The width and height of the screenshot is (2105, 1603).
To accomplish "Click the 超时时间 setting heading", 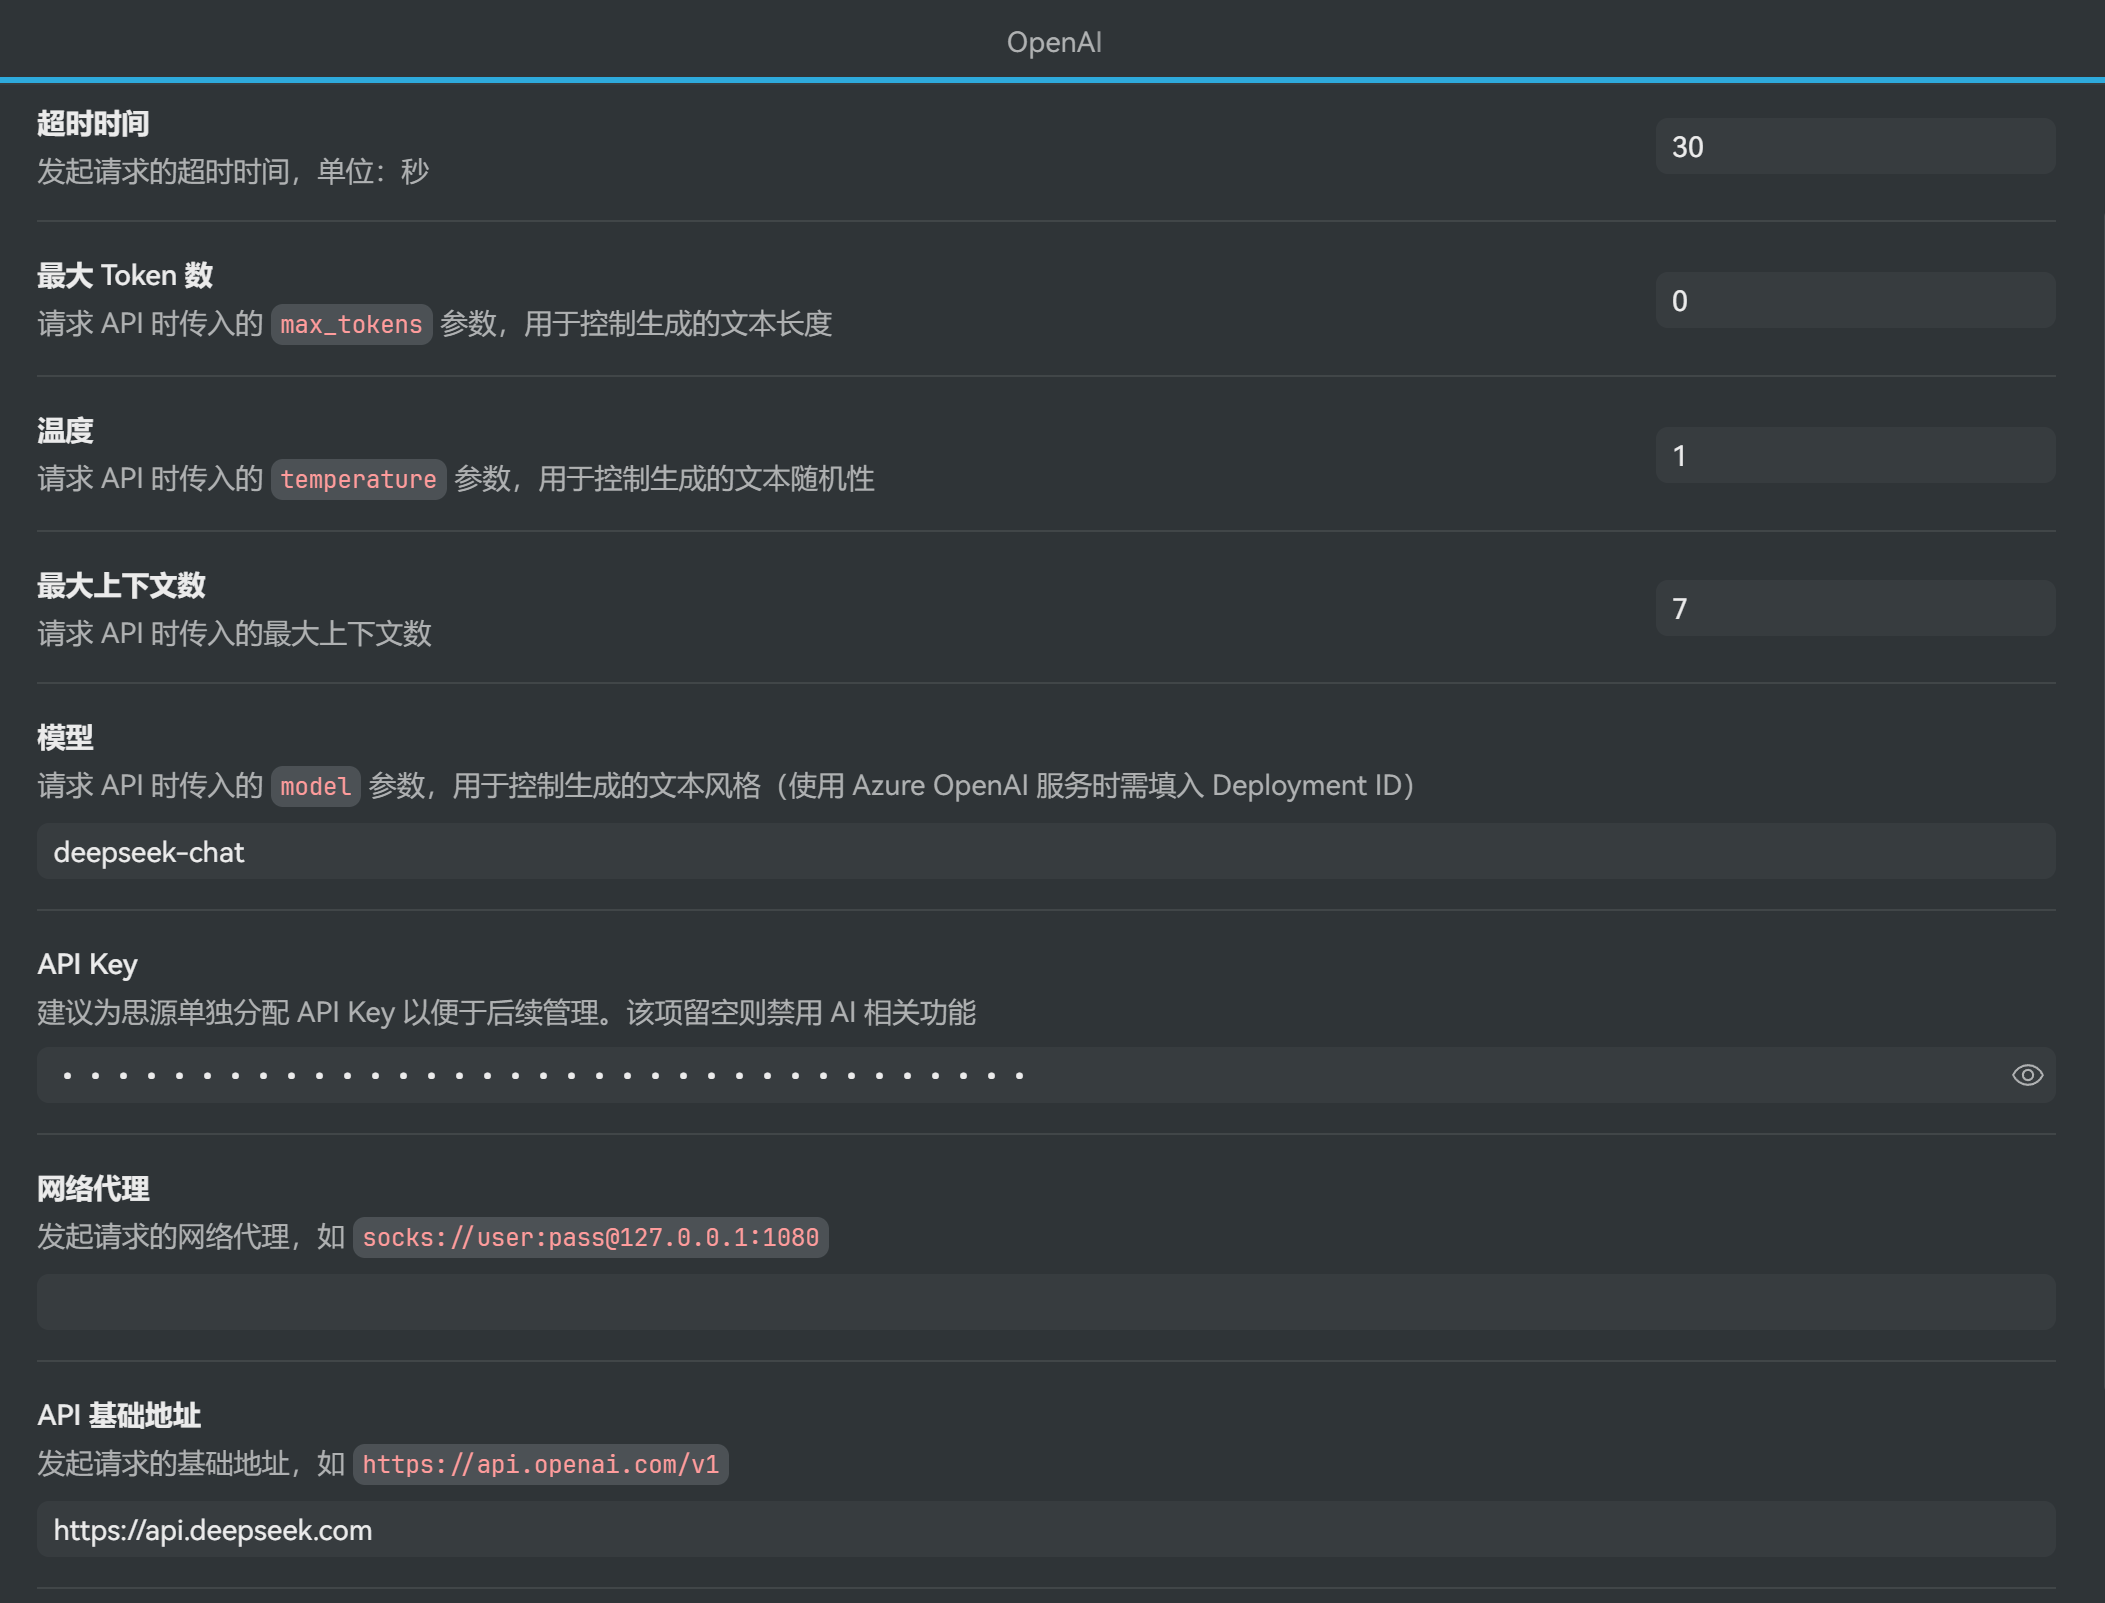I will tap(93, 124).
